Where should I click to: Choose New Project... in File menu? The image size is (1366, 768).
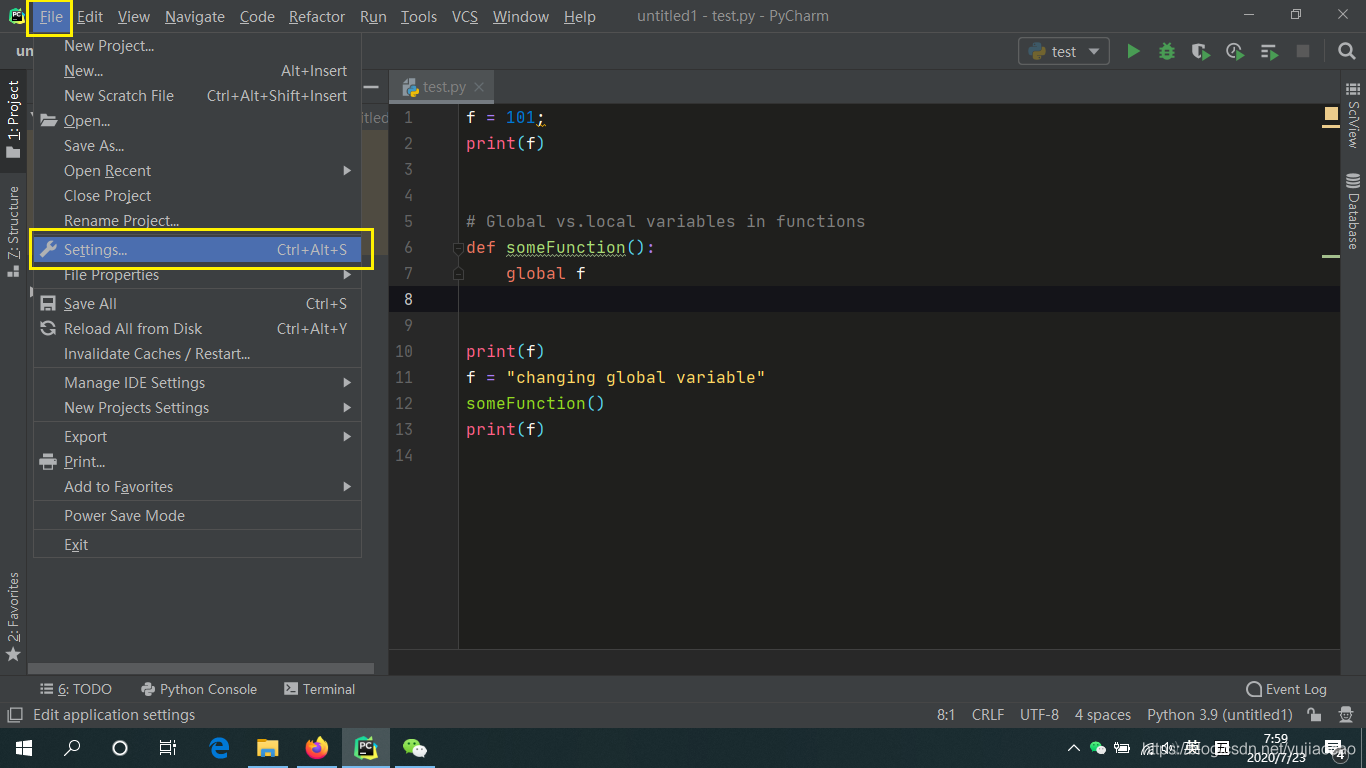pyautogui.click(x=198, y=46)
